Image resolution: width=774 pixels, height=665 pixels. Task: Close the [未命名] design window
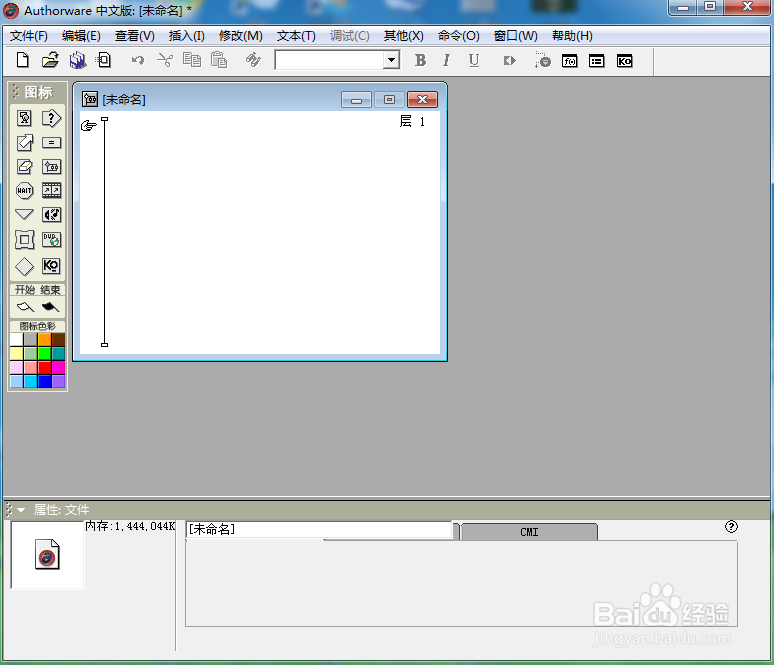click(423, 100)
